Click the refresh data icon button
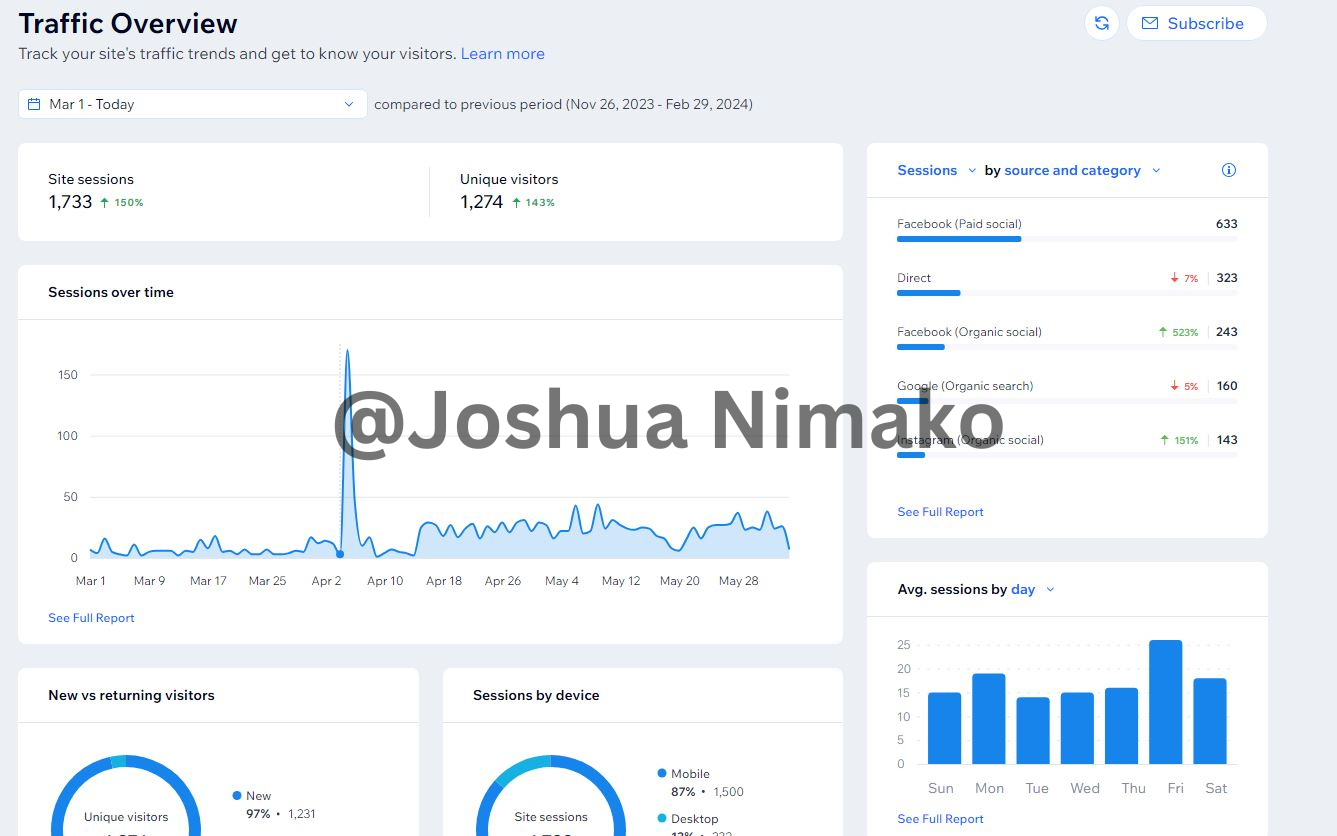Viewport: 1337px width, 836px height. click(1101, 23)
